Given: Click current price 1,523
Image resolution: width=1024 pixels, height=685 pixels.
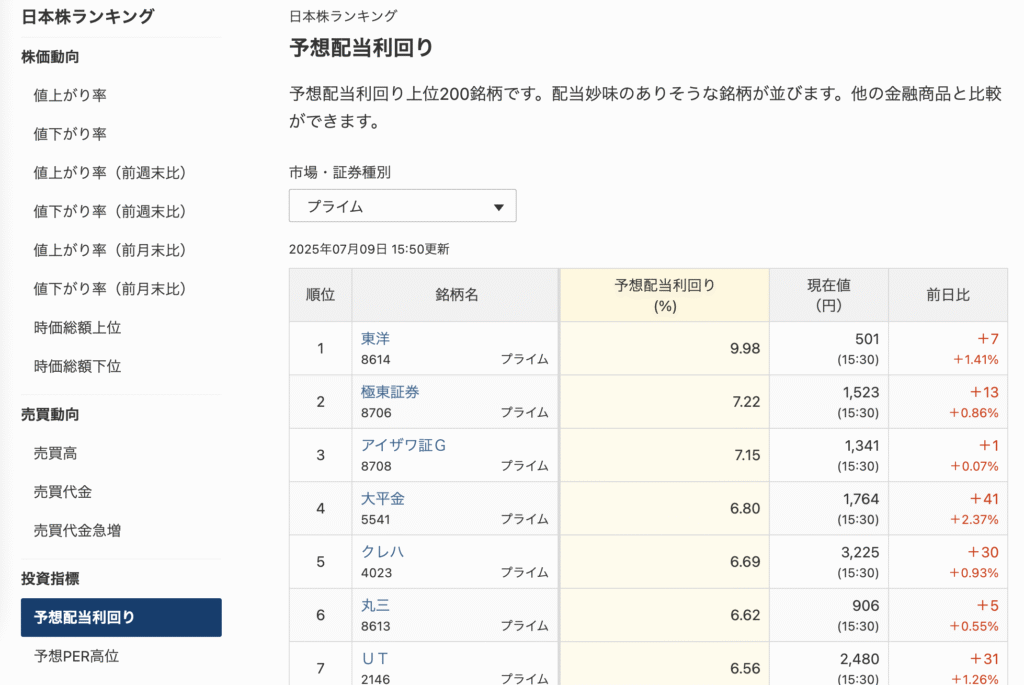Looking at the screenshot, I should tap(861, 392).
